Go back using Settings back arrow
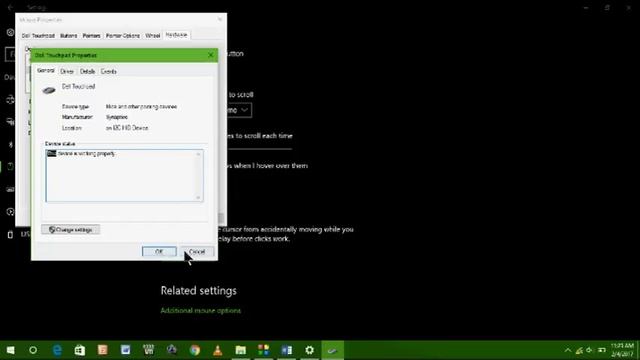The height and width of the screenshot is (360, 640). pos(10,7)
